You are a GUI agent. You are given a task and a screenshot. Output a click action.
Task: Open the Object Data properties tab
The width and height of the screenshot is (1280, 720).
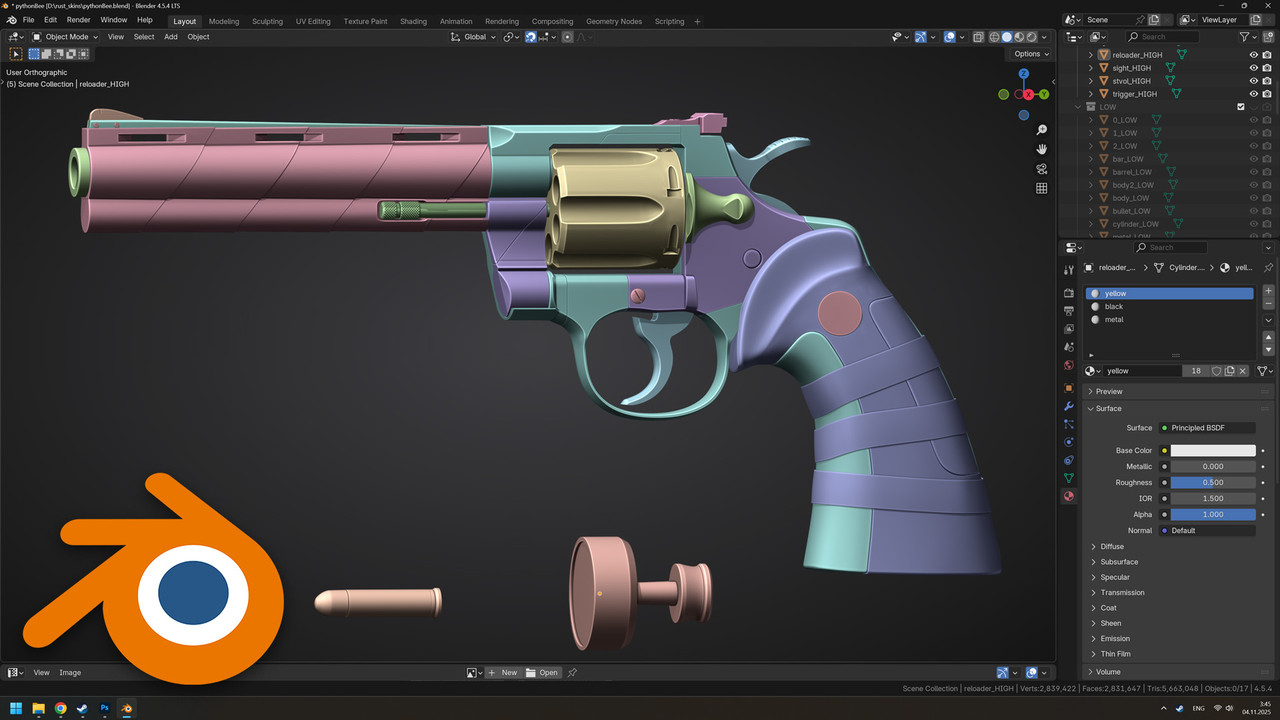coord(1069,478)
